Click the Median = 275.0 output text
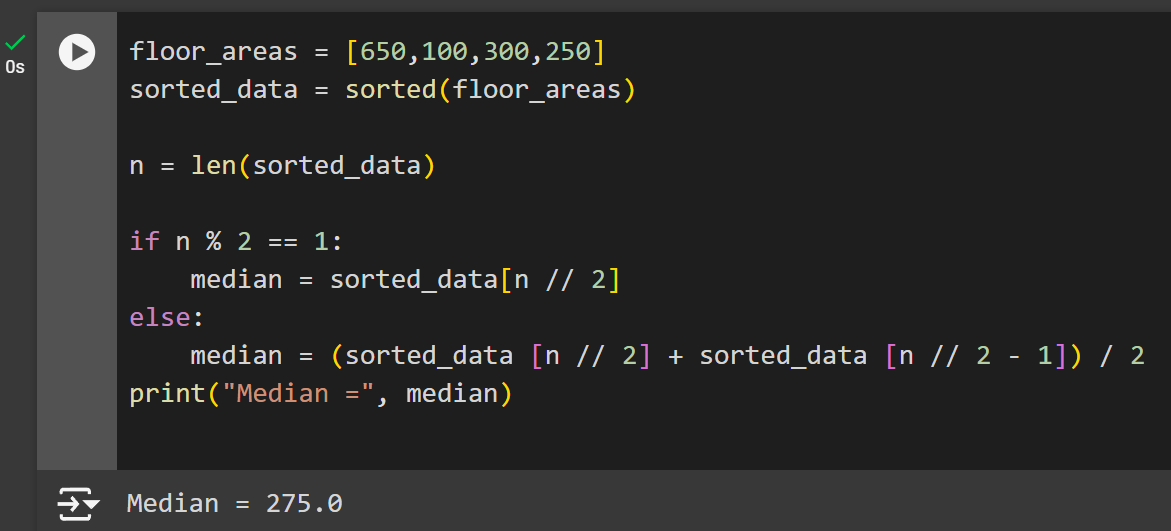The image size is (1171, 531). (234, 503)
